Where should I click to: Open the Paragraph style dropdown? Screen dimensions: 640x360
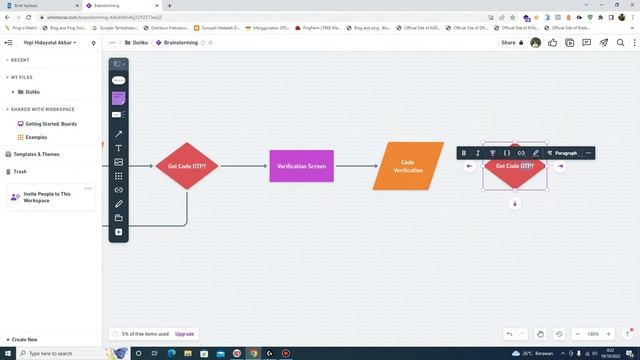(562, 153)
